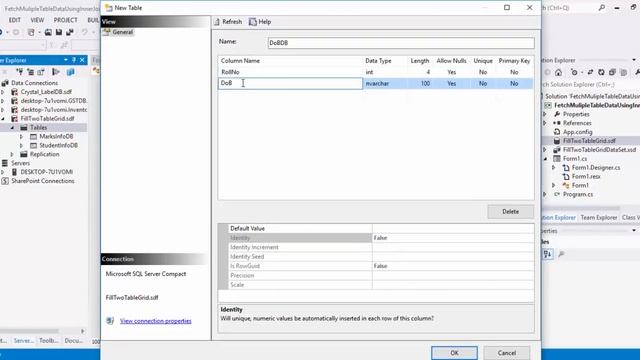Toggle the Server Explorer auto-hide pin
The height and width of the screenshot is (360, 640).
tap(74, 60)
